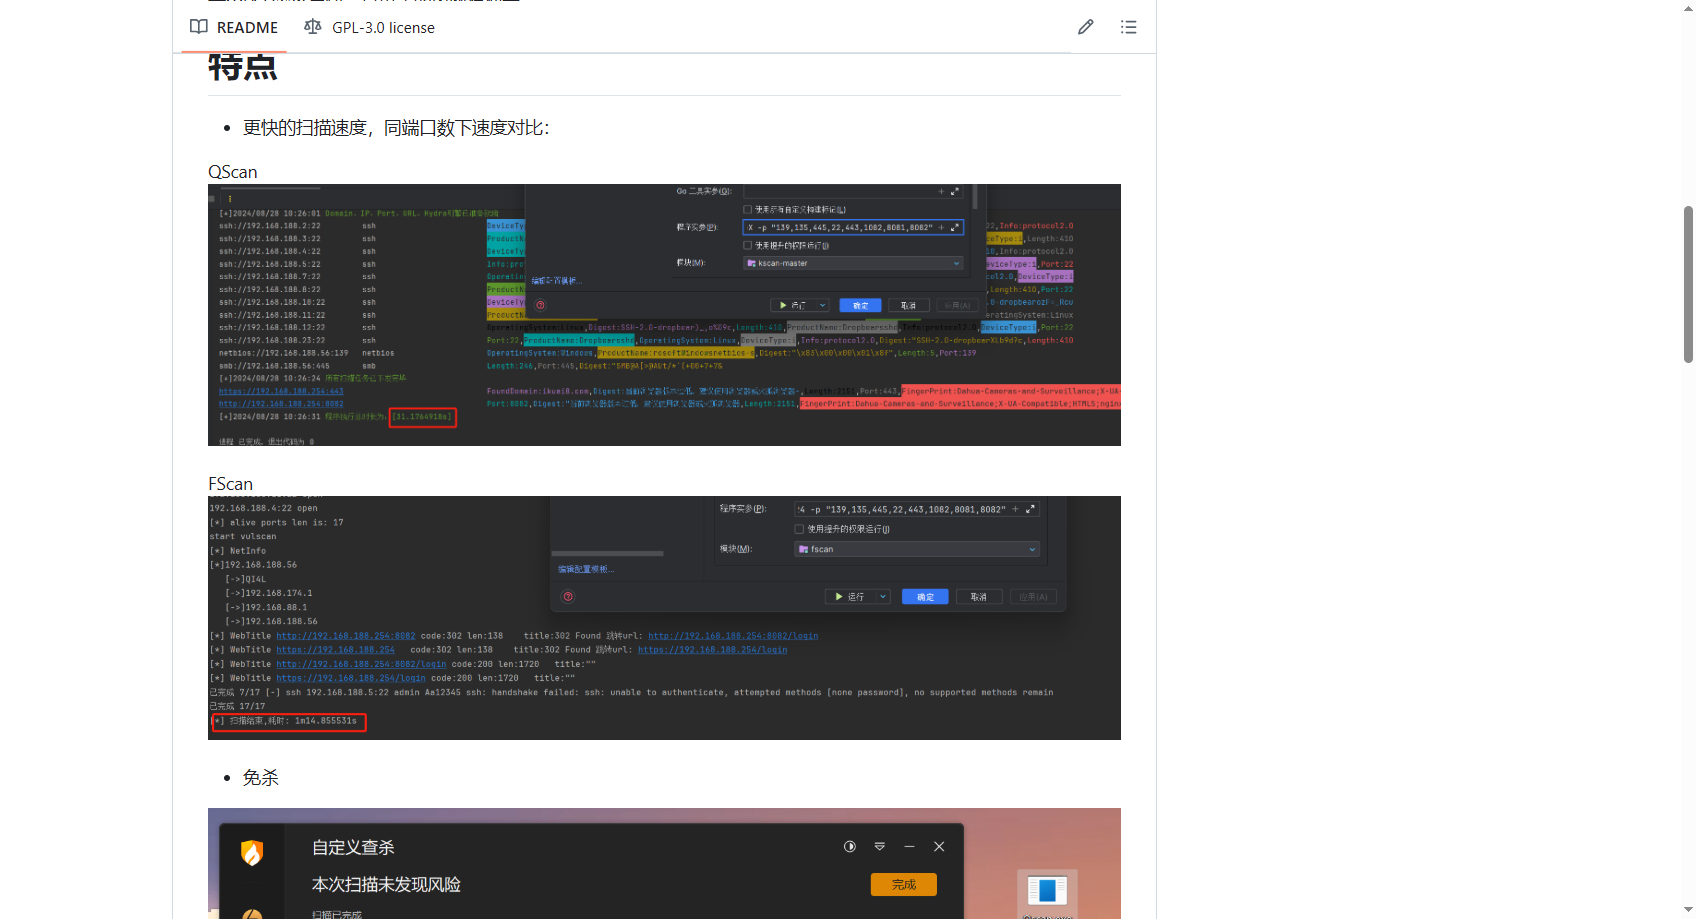Click the pencil edit README icon

tap(1086, 27)
